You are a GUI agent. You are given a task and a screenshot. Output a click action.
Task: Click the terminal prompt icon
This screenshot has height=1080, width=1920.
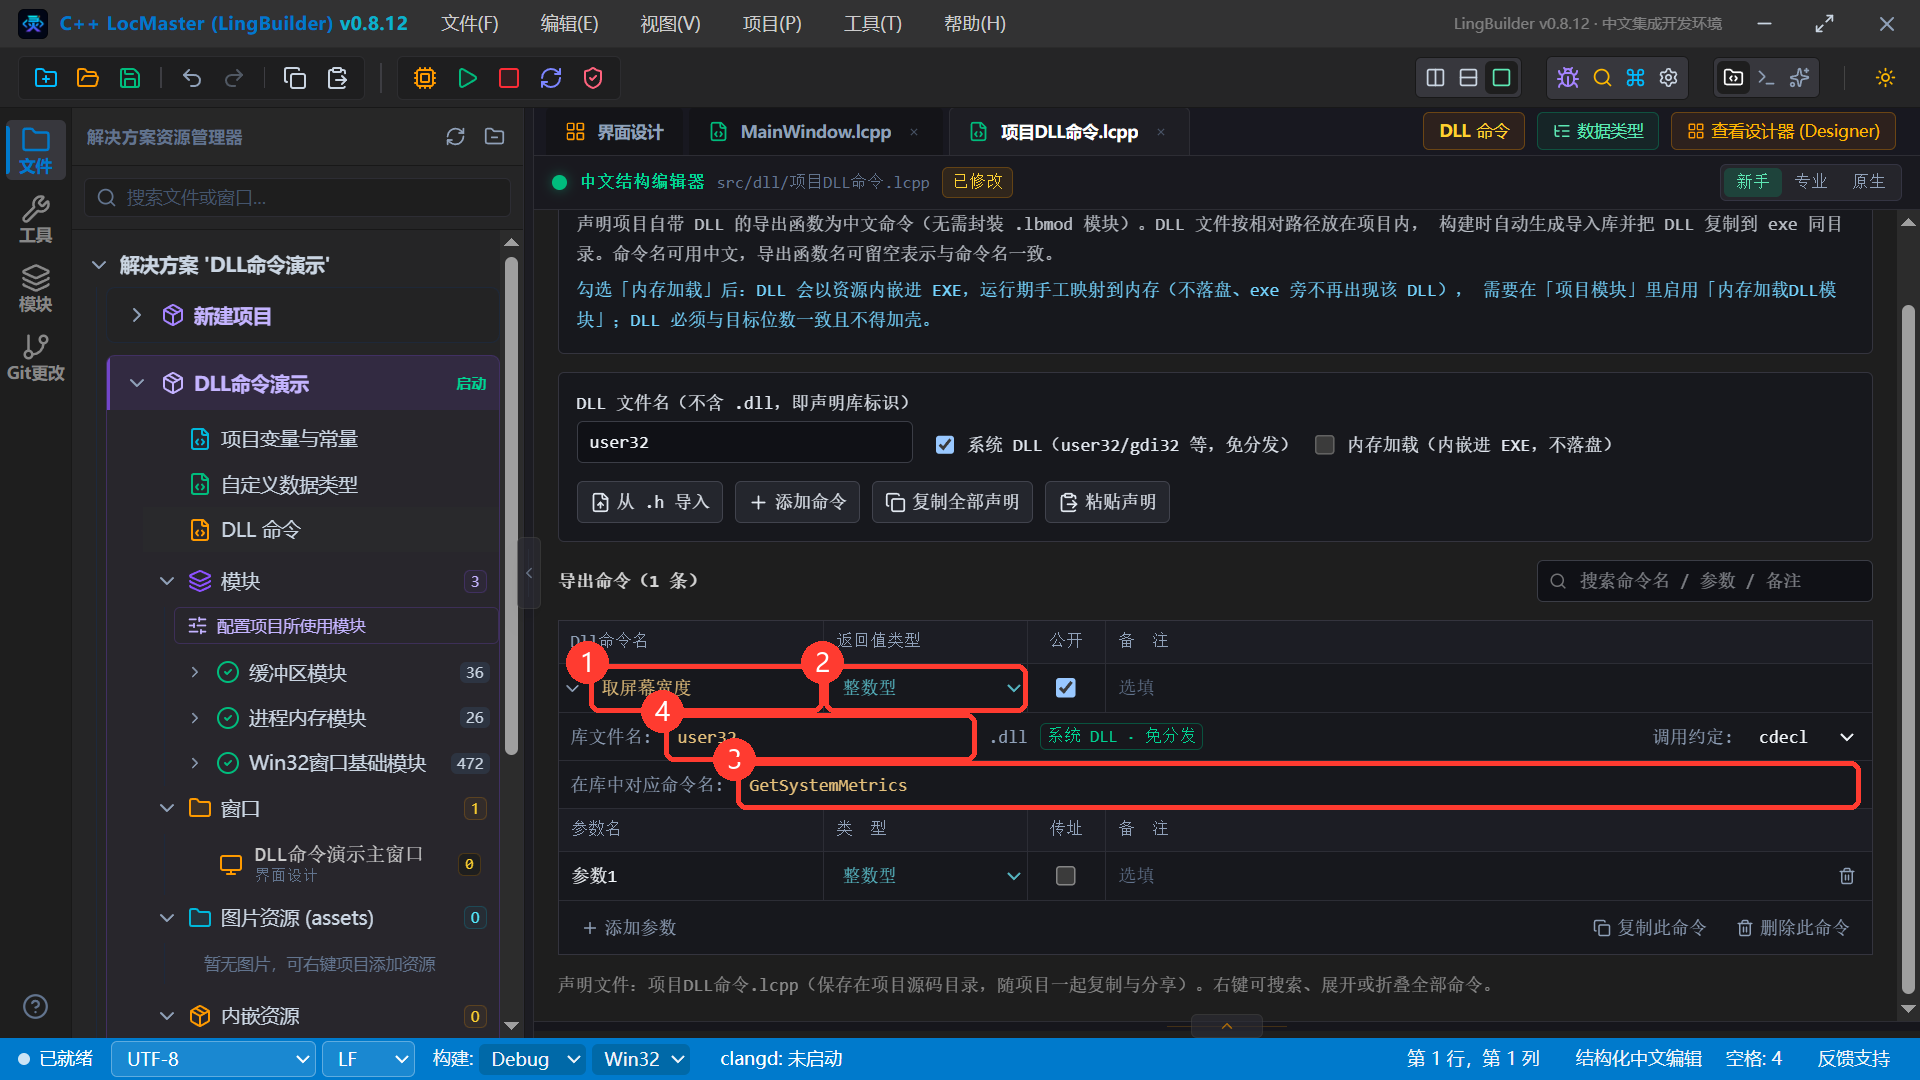pyautogui.click(x=1767, y=78)
